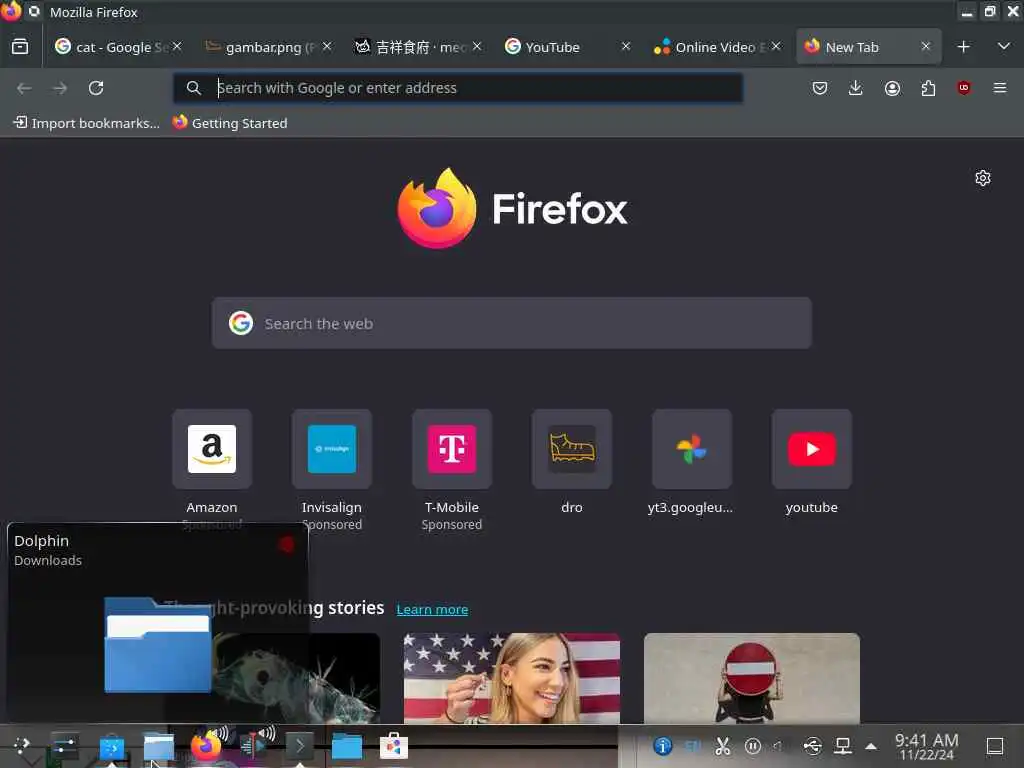Open the KDE application launcher
The height and width of the screenshot is (768, 1024).
[x=22, y=745]
